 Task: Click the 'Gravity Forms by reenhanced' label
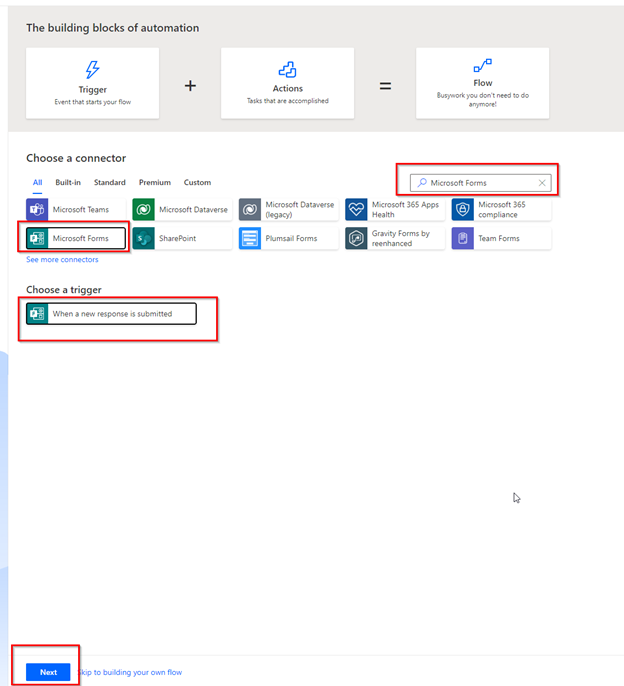coord(401,238)
